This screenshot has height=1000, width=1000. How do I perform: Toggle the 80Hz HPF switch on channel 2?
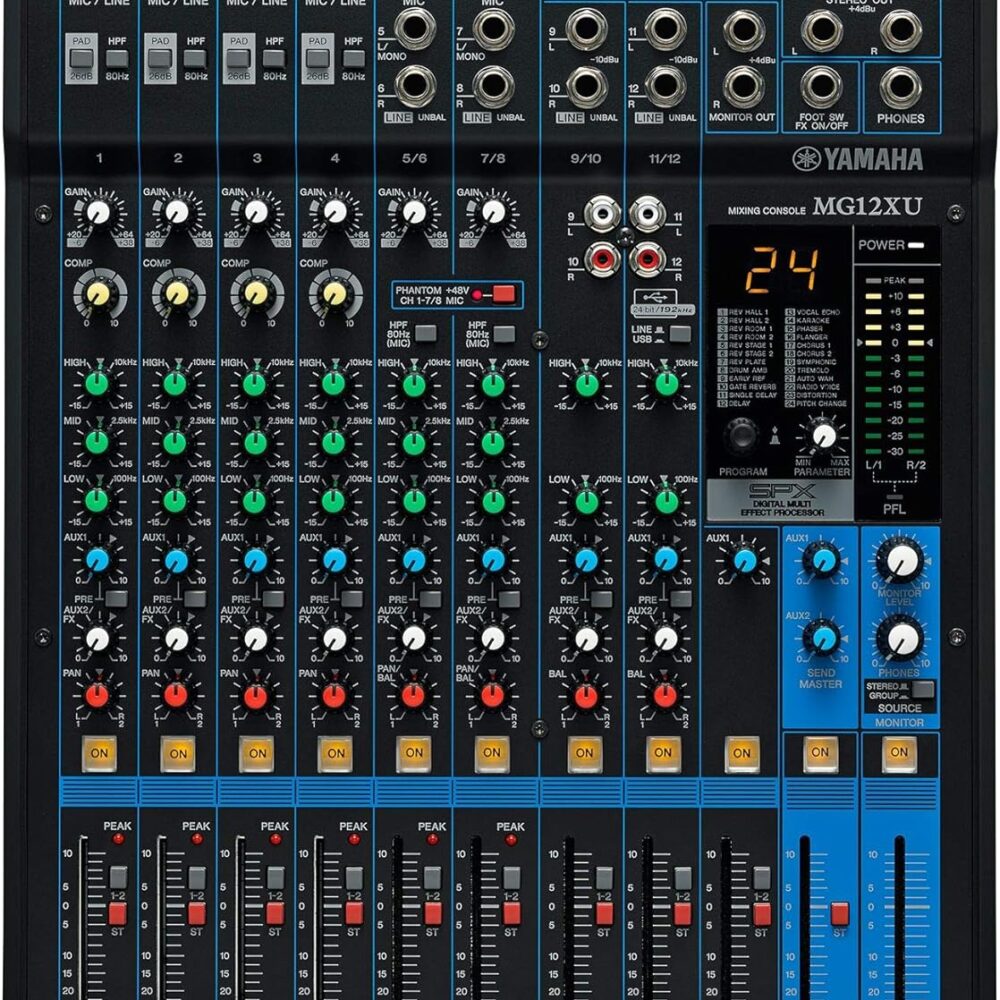(x=195, y=59)
